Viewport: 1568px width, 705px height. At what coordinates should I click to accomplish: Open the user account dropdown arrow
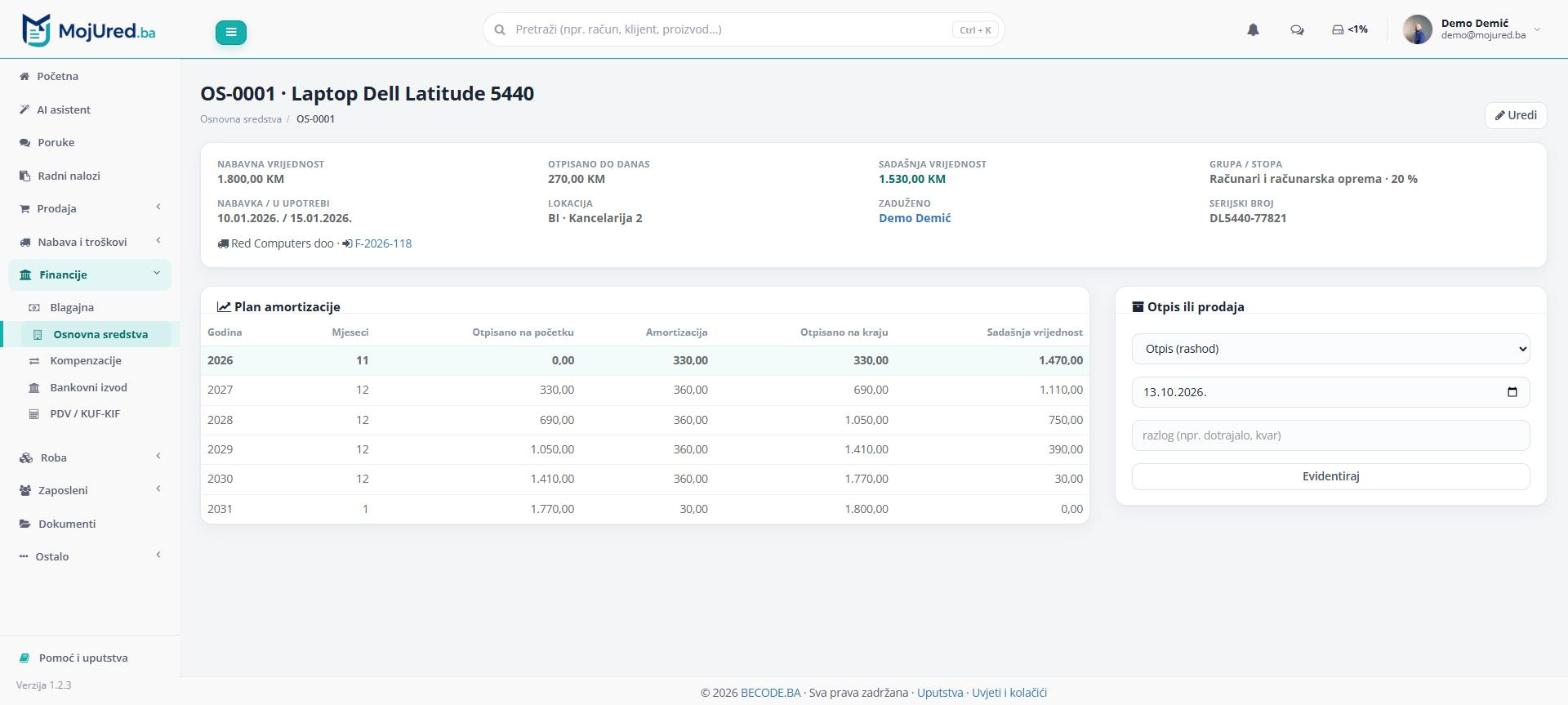pos(1537,30)
